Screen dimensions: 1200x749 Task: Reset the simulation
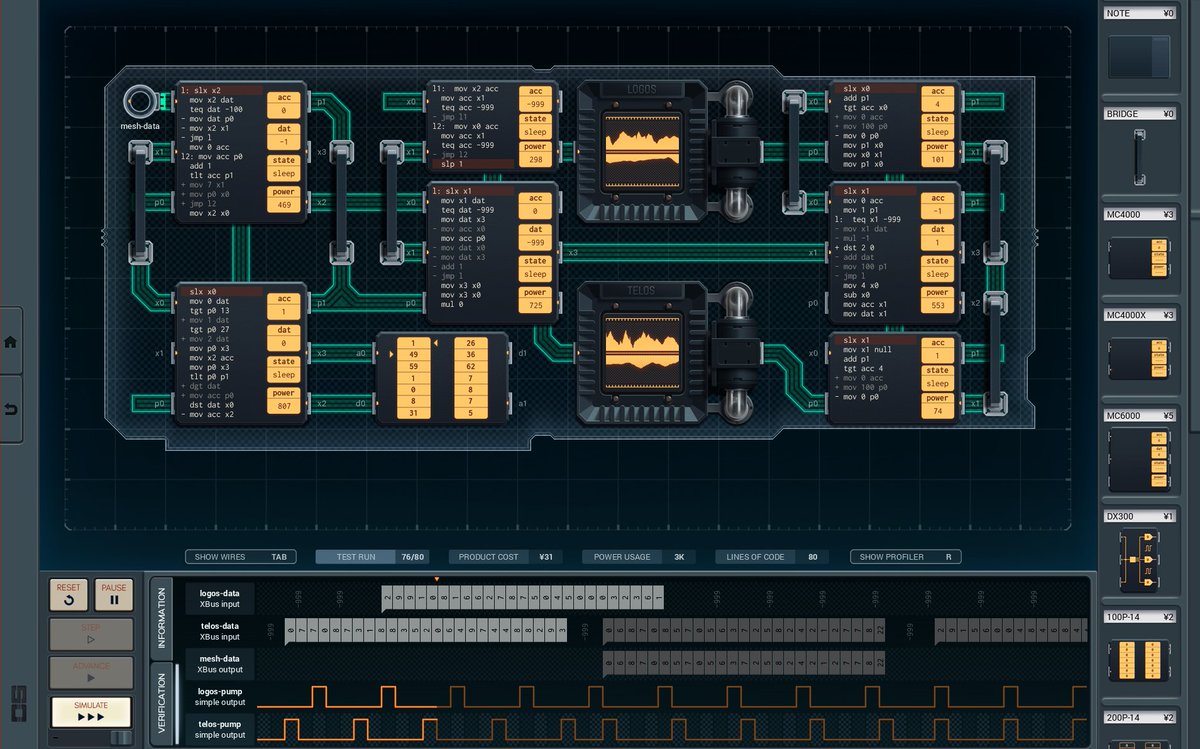pyautogui.click(x=69, y=595)
